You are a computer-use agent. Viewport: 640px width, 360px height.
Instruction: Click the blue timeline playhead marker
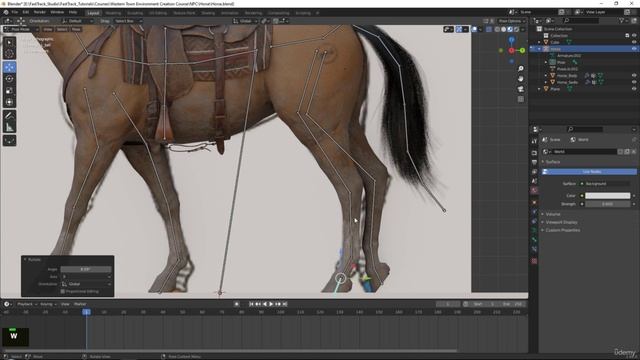tap(87, 312)
